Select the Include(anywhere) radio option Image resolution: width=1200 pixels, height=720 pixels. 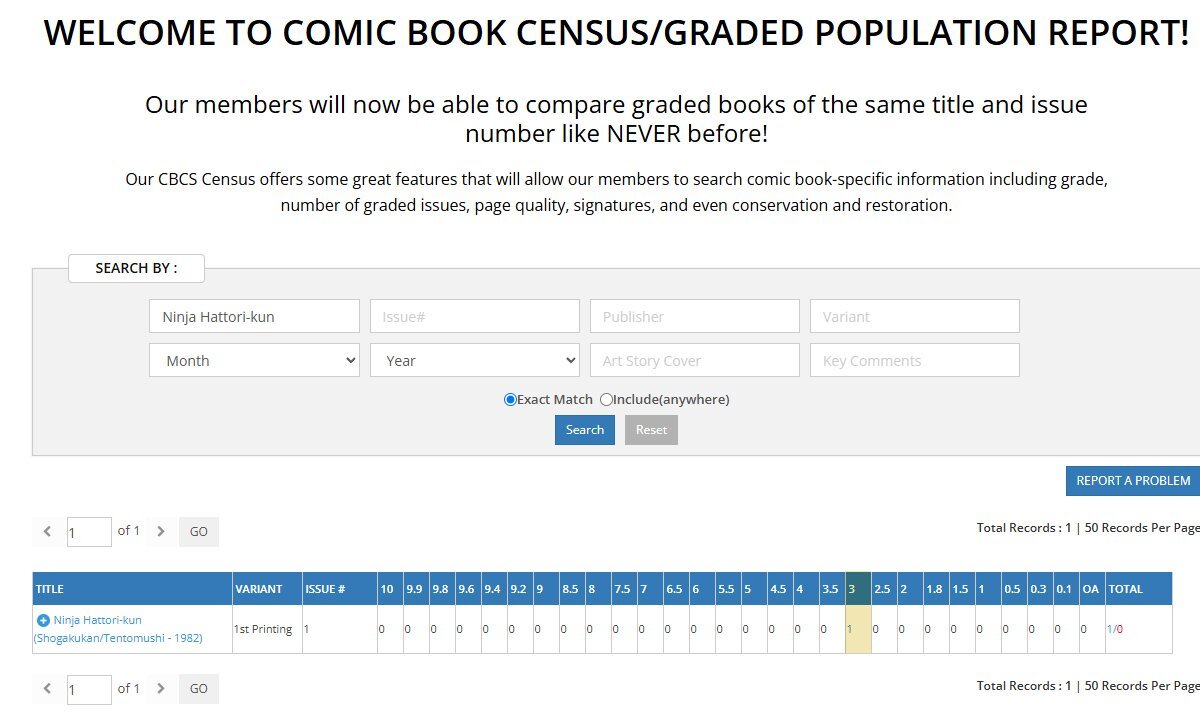coord(606,400)
